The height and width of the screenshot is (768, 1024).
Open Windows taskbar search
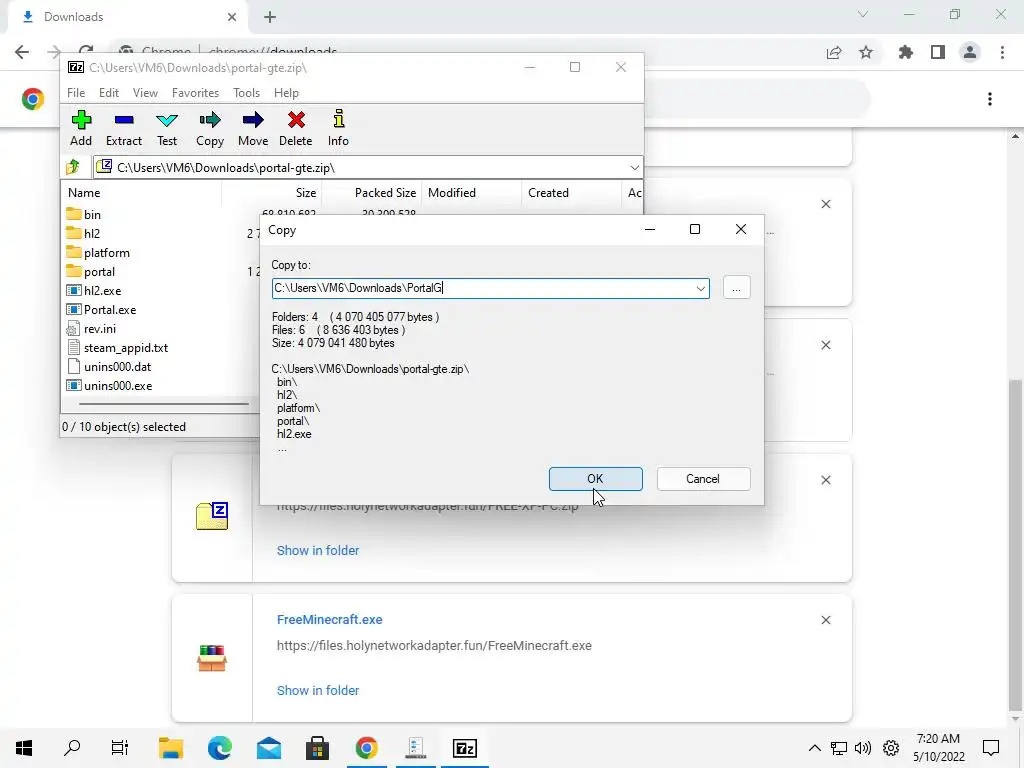coord(72,748)
